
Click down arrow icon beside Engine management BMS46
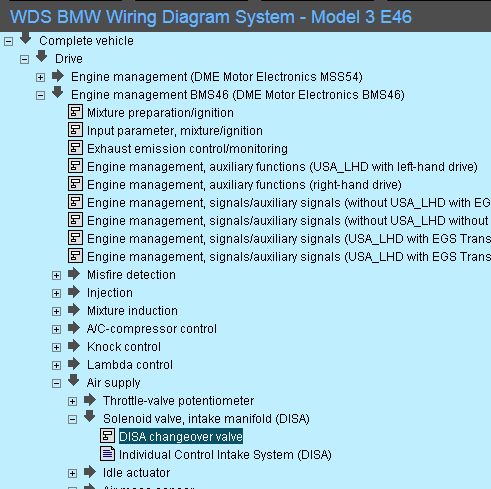point(57,92)
